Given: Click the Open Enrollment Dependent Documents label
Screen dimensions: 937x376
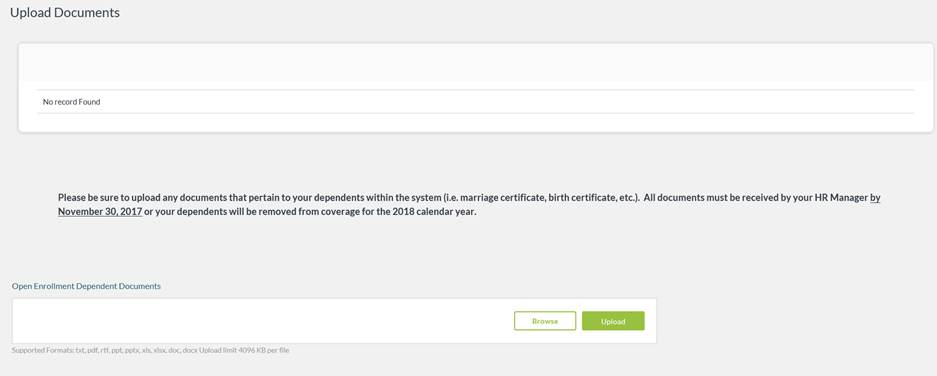Looking at the screenshot, I should click(86, 286).
